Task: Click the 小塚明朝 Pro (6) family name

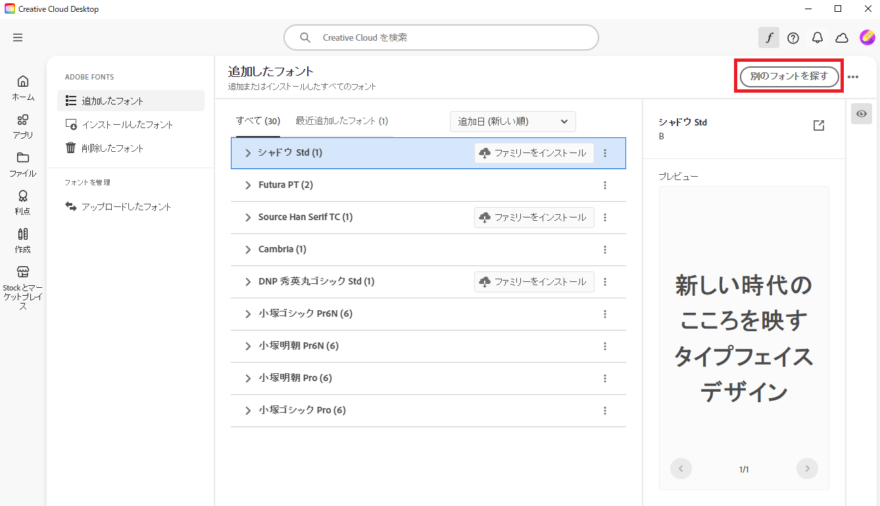Action: click(295, 378)
